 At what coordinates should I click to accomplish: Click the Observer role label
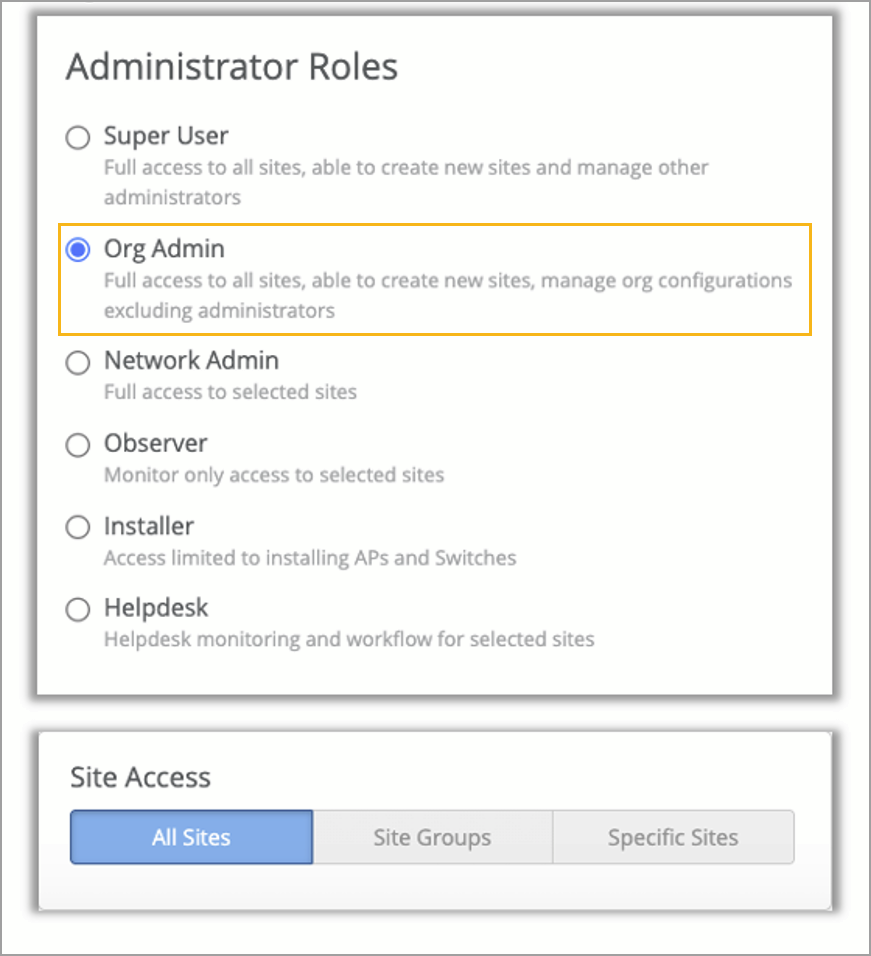[x=156, y=443]
